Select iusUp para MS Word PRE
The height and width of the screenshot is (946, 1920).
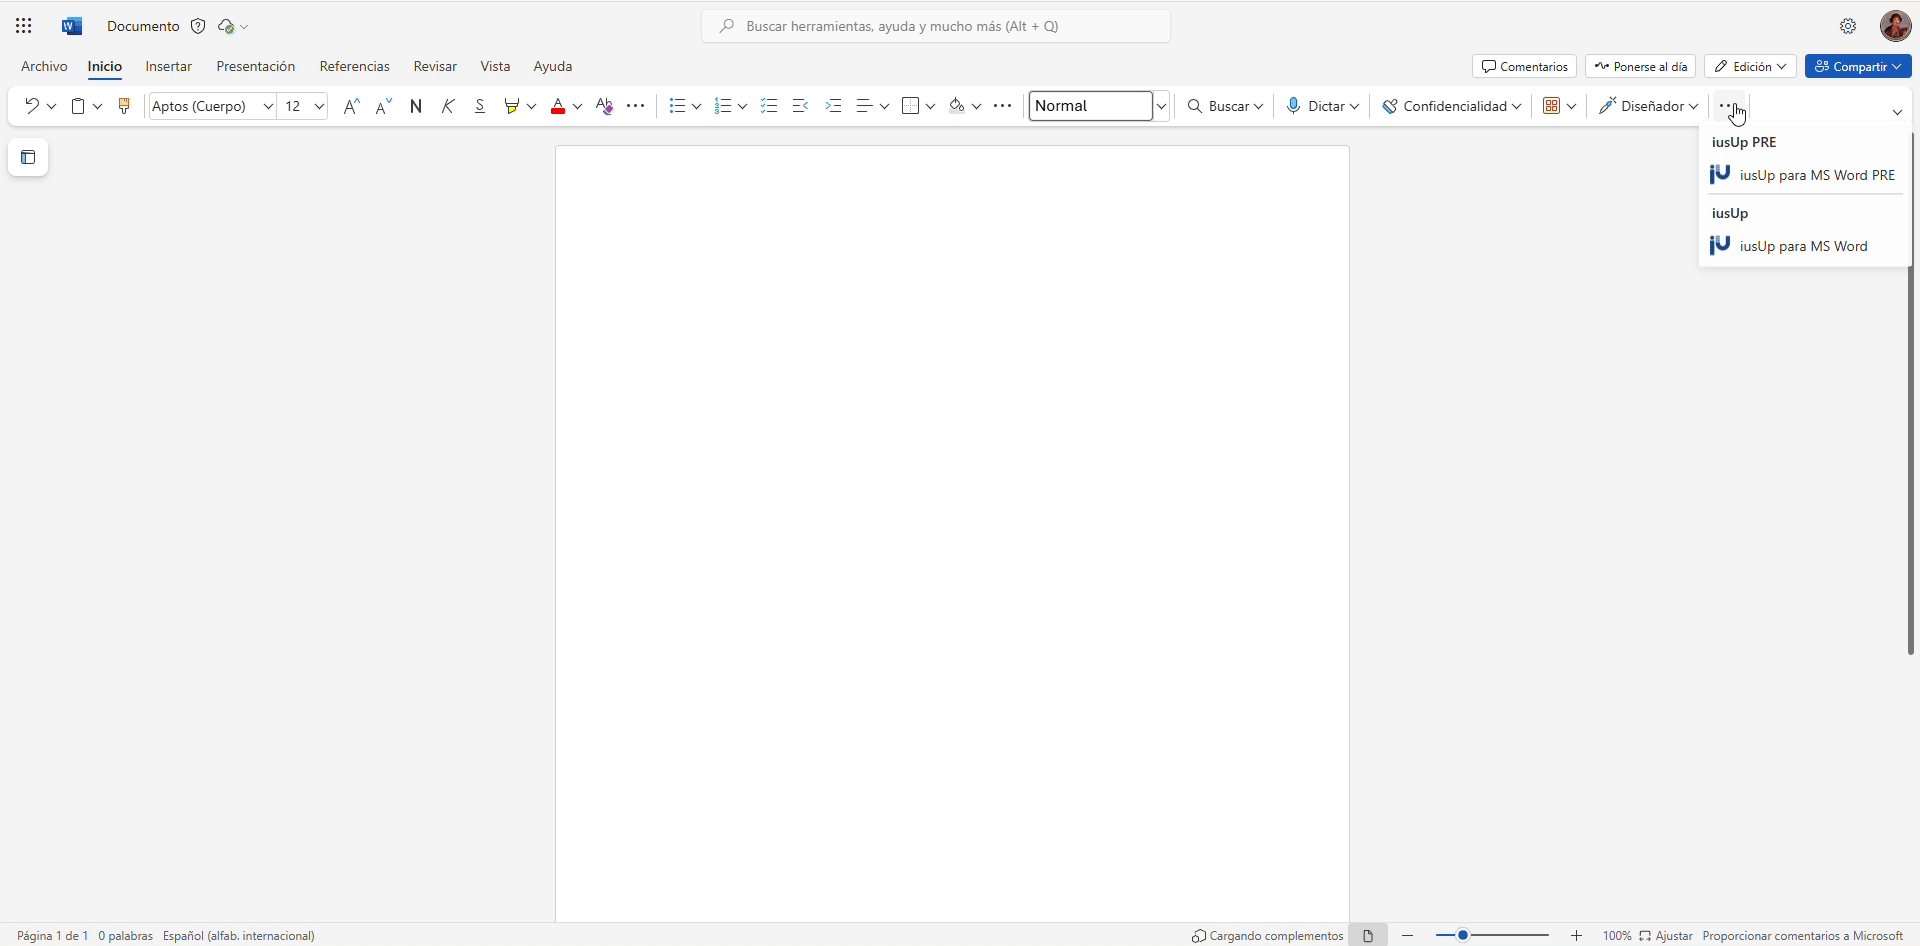click(x=1816, y=175)
